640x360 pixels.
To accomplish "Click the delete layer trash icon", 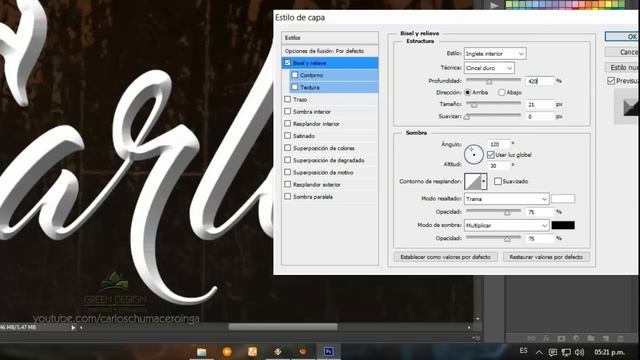I will [620, 338].
